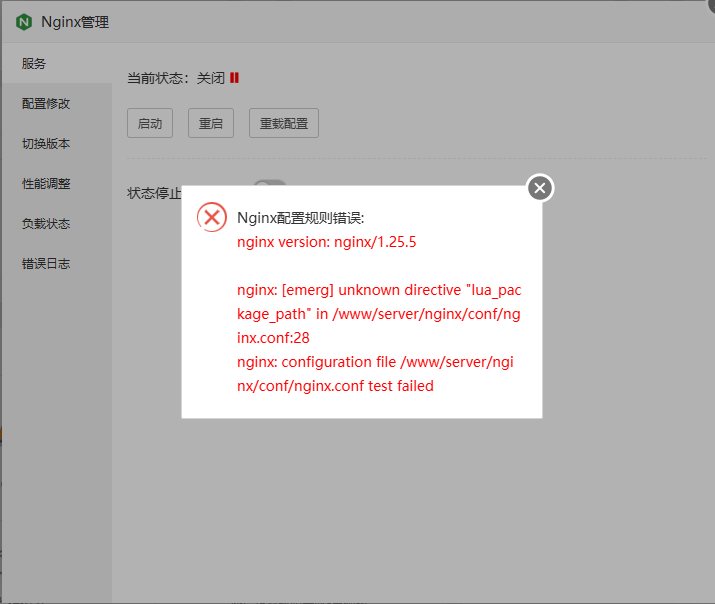Screen dimensions: 715x604
Task: Switch to the 切换版本 tab
Action: coord(57,144)
